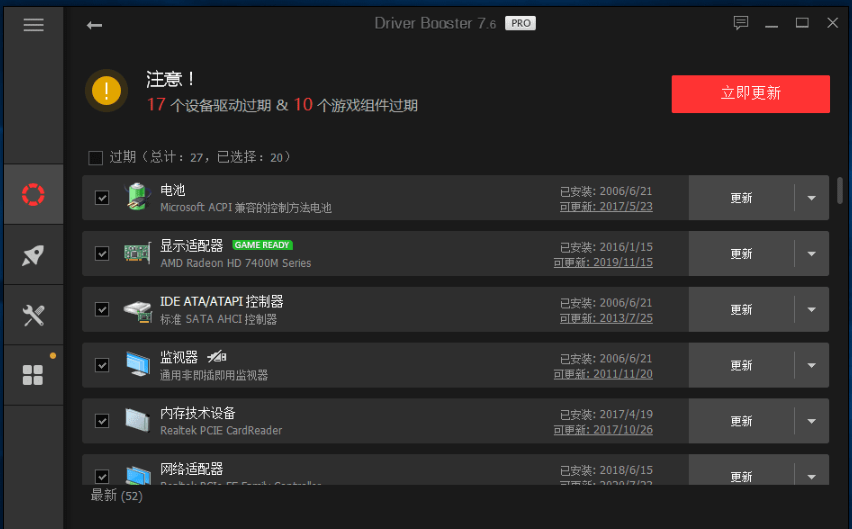Viewport: 852px width, 529px height.
Task: Expand the 最新 (52) section
Action: click(x=116, y=495)
